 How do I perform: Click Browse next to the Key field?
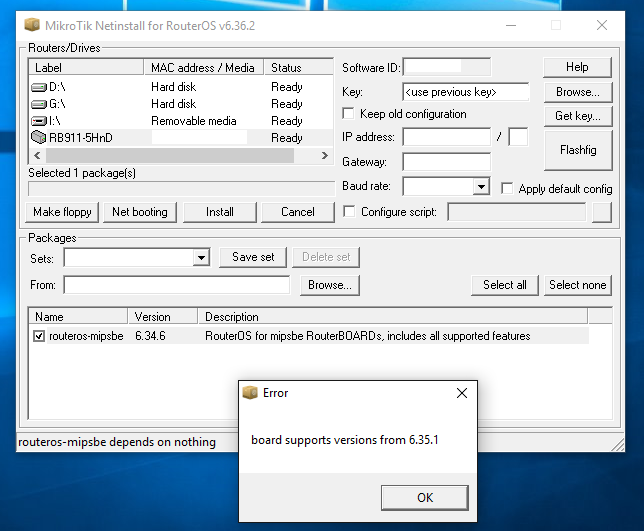578,92
